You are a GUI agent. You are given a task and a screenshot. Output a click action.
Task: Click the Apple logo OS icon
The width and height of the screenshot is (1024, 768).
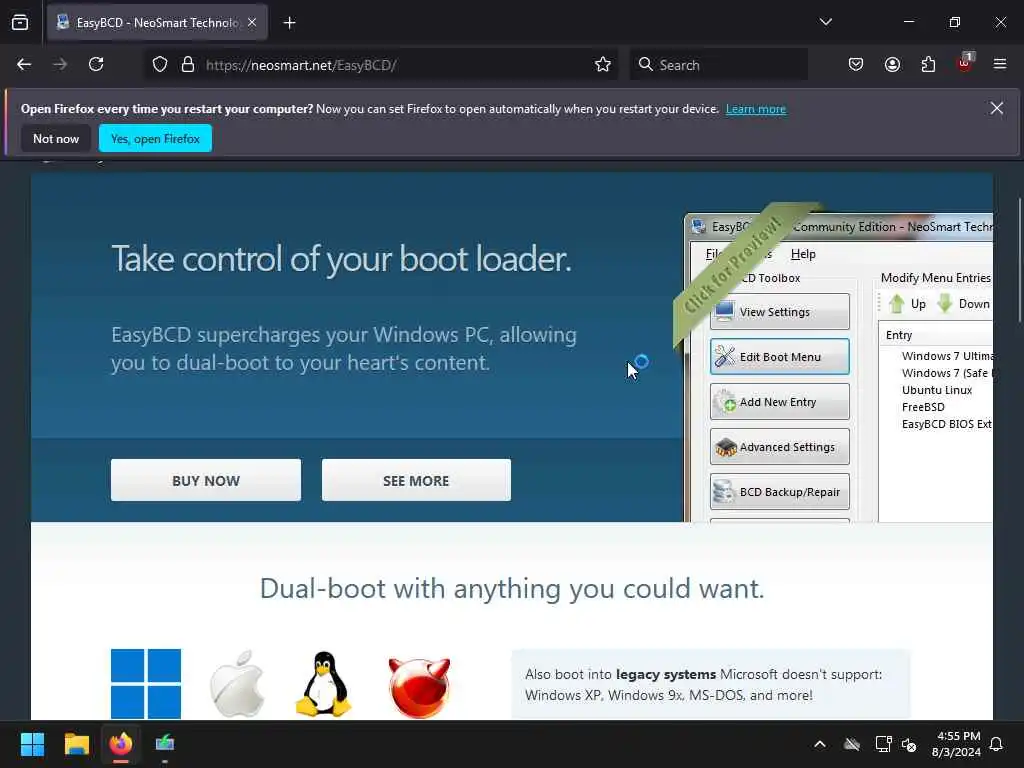click(x=236, y=683)
